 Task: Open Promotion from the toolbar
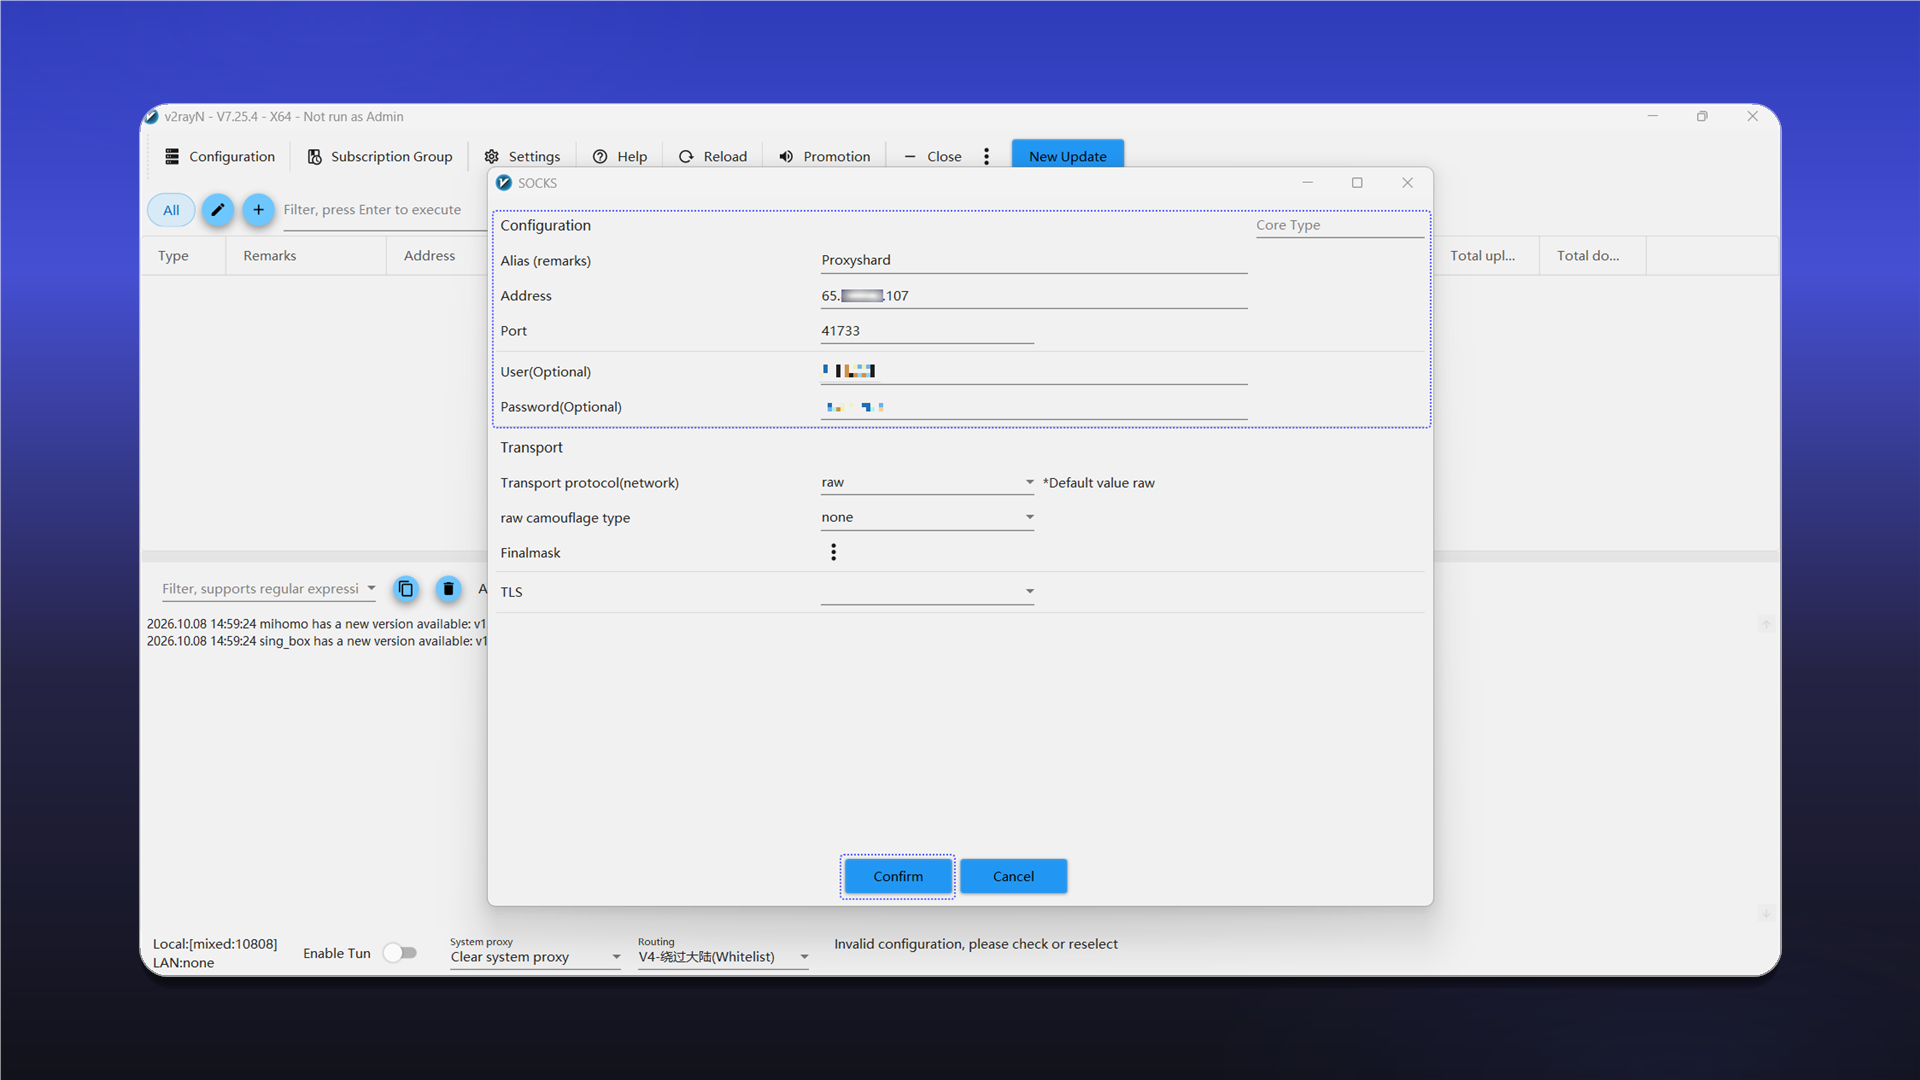coord(825,157)
